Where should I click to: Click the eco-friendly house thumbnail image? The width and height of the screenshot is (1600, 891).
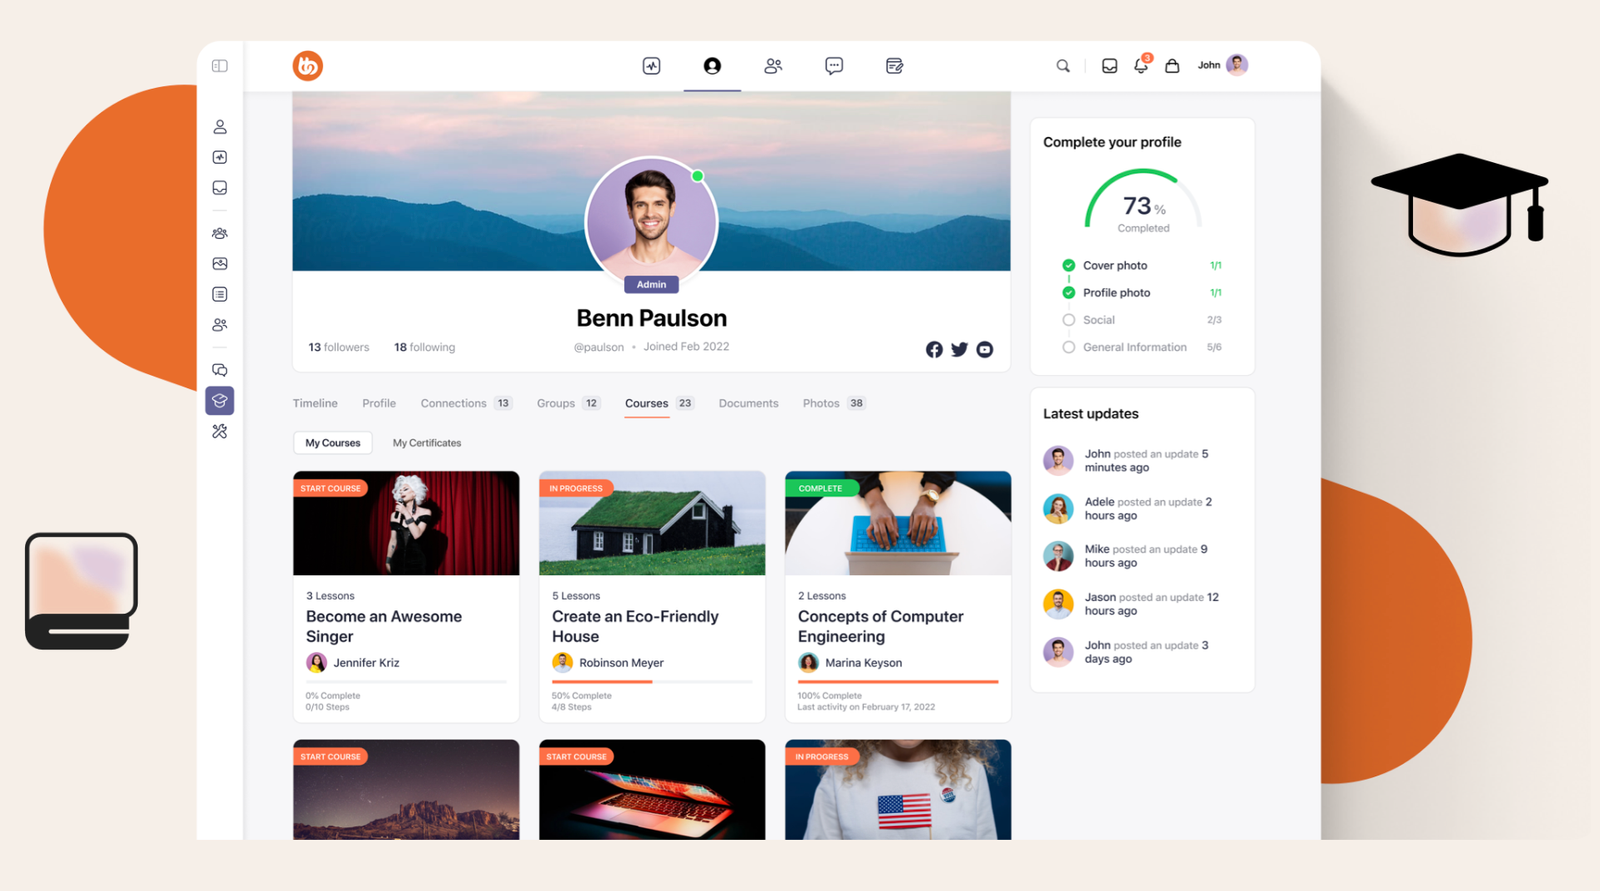click(x=652, y=523)
